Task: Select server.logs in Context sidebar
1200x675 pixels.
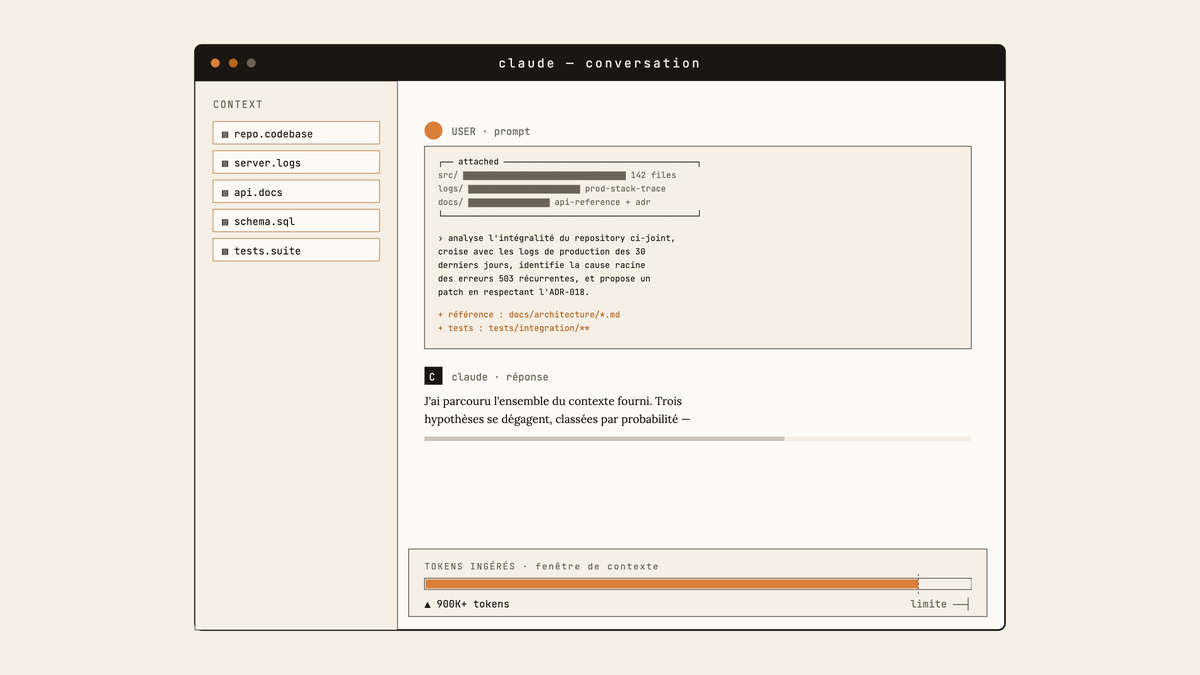Action: (x=296, y=162)
